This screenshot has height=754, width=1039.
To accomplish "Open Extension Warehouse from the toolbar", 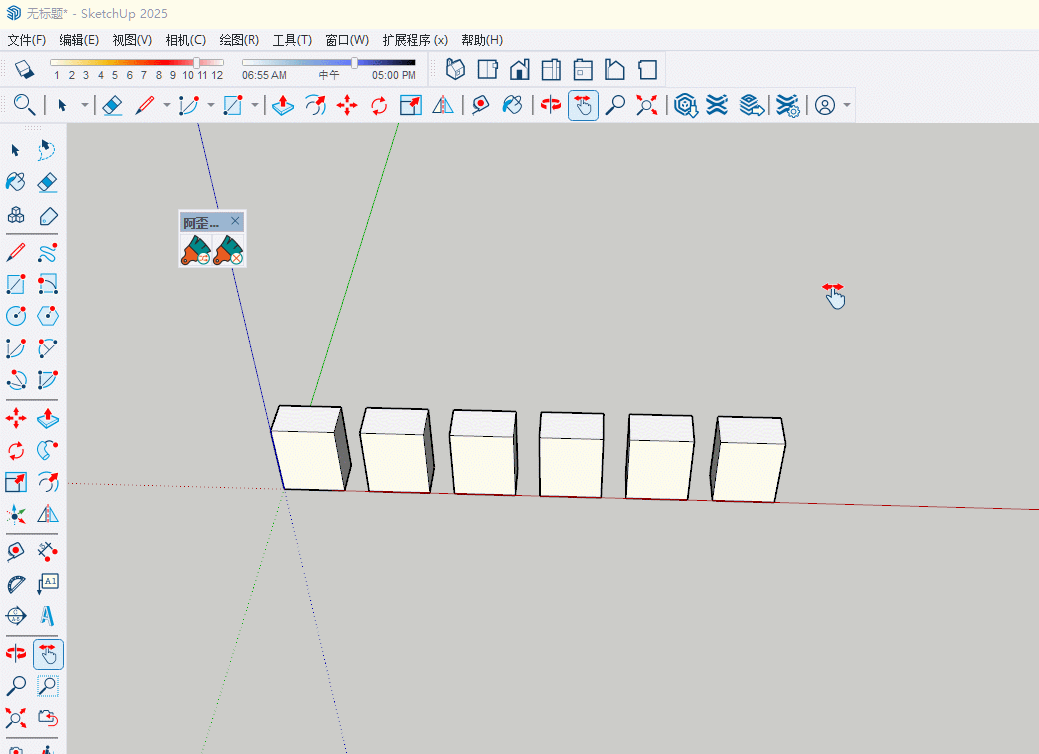I will tap(716, 105).
